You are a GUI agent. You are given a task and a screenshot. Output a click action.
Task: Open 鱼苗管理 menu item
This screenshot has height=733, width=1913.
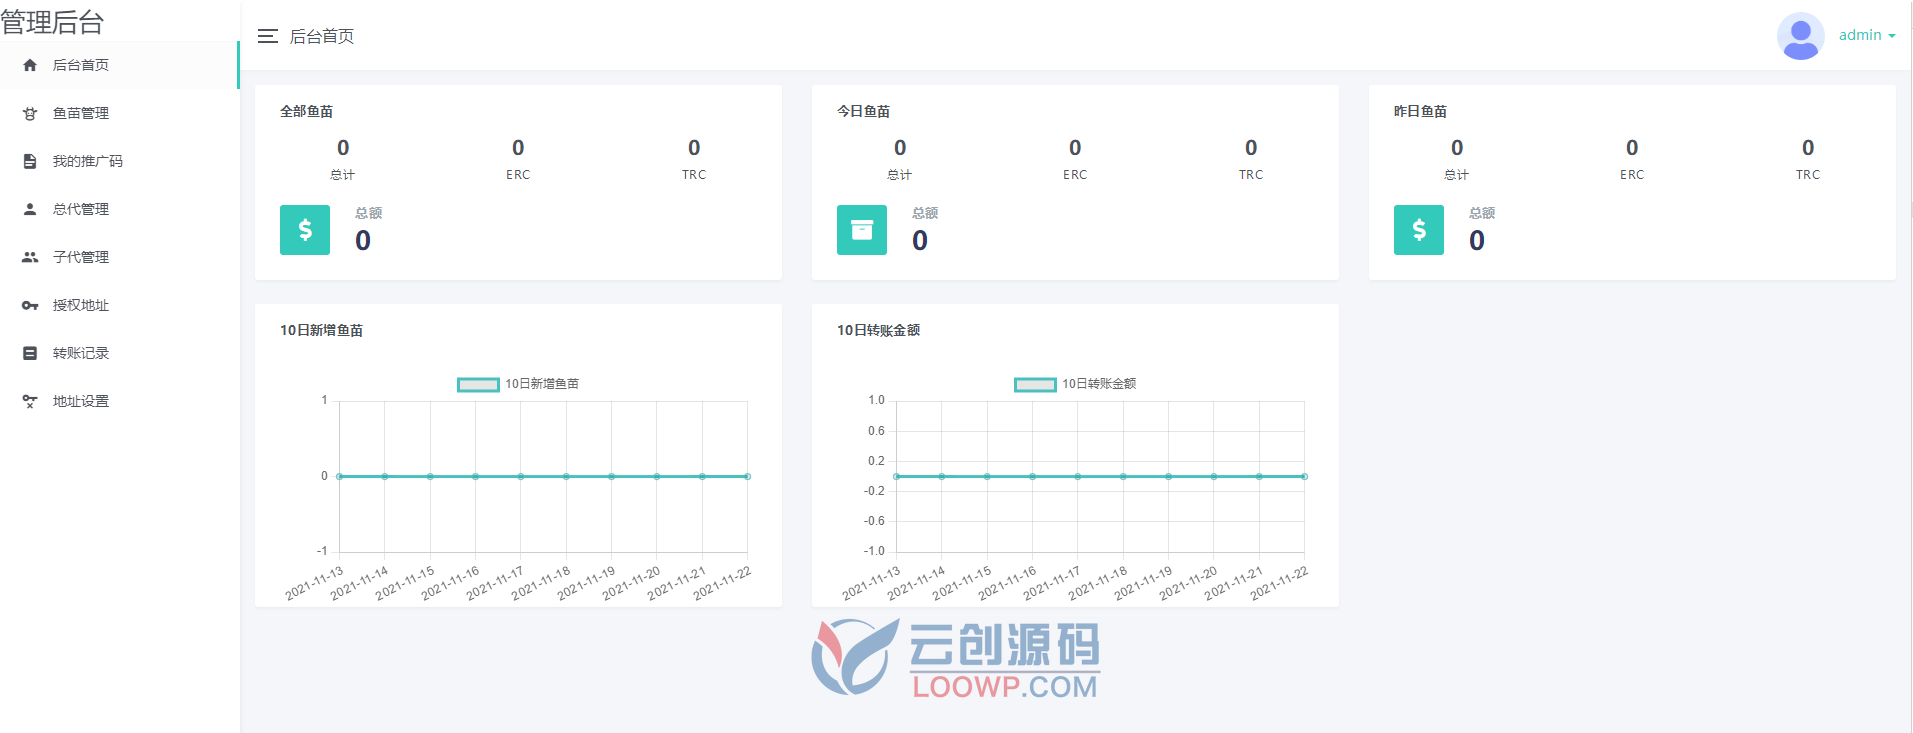[119, 113]
